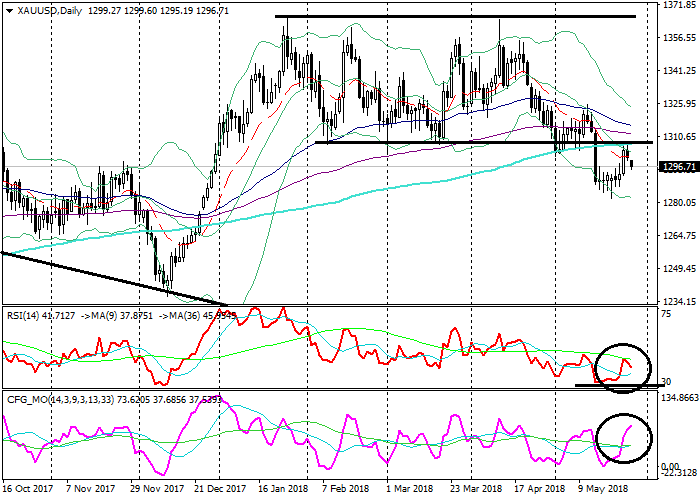This screenshot has width=700, height=500.
Task: Click the CFG_MO indicator label
Action: (x=24, y=399)
